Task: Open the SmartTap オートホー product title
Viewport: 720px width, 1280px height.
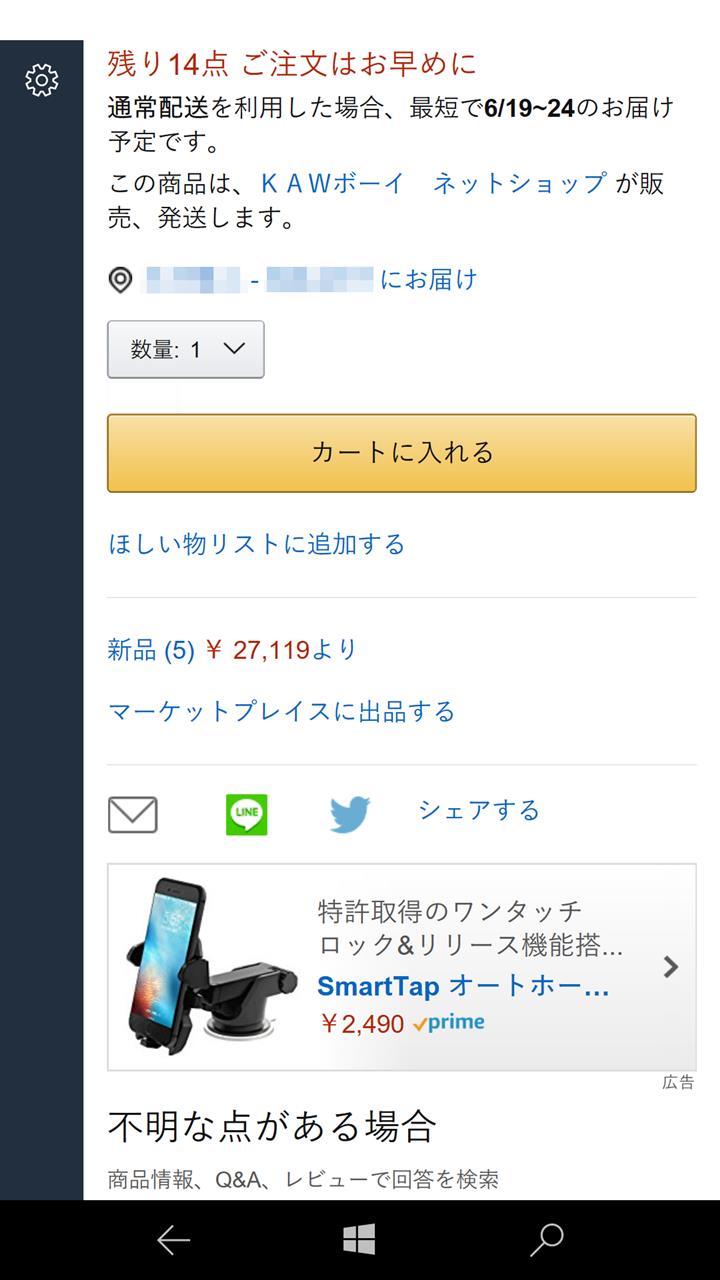Action: click(463, 987)
